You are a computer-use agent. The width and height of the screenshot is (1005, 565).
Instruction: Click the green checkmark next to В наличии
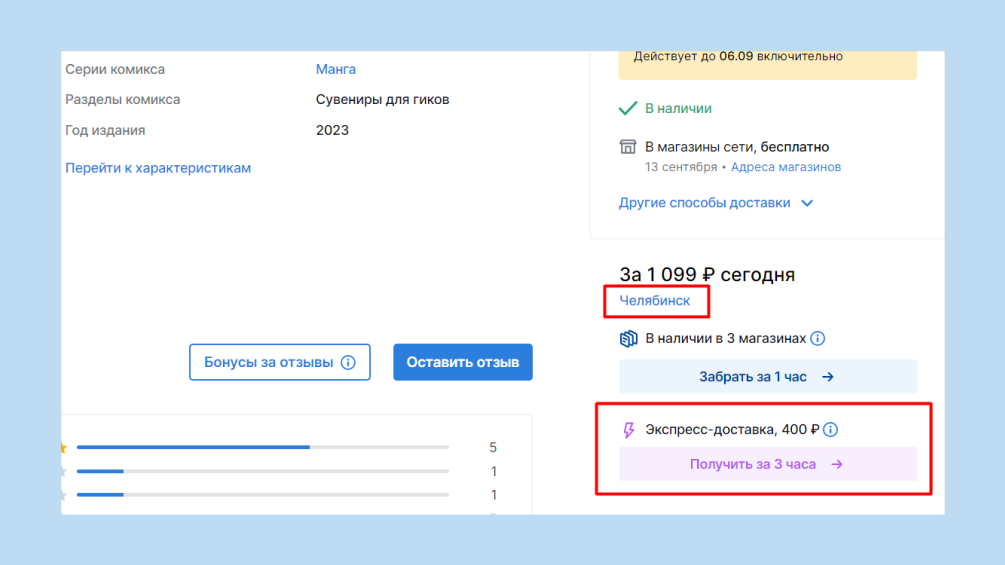pos(628,108)
